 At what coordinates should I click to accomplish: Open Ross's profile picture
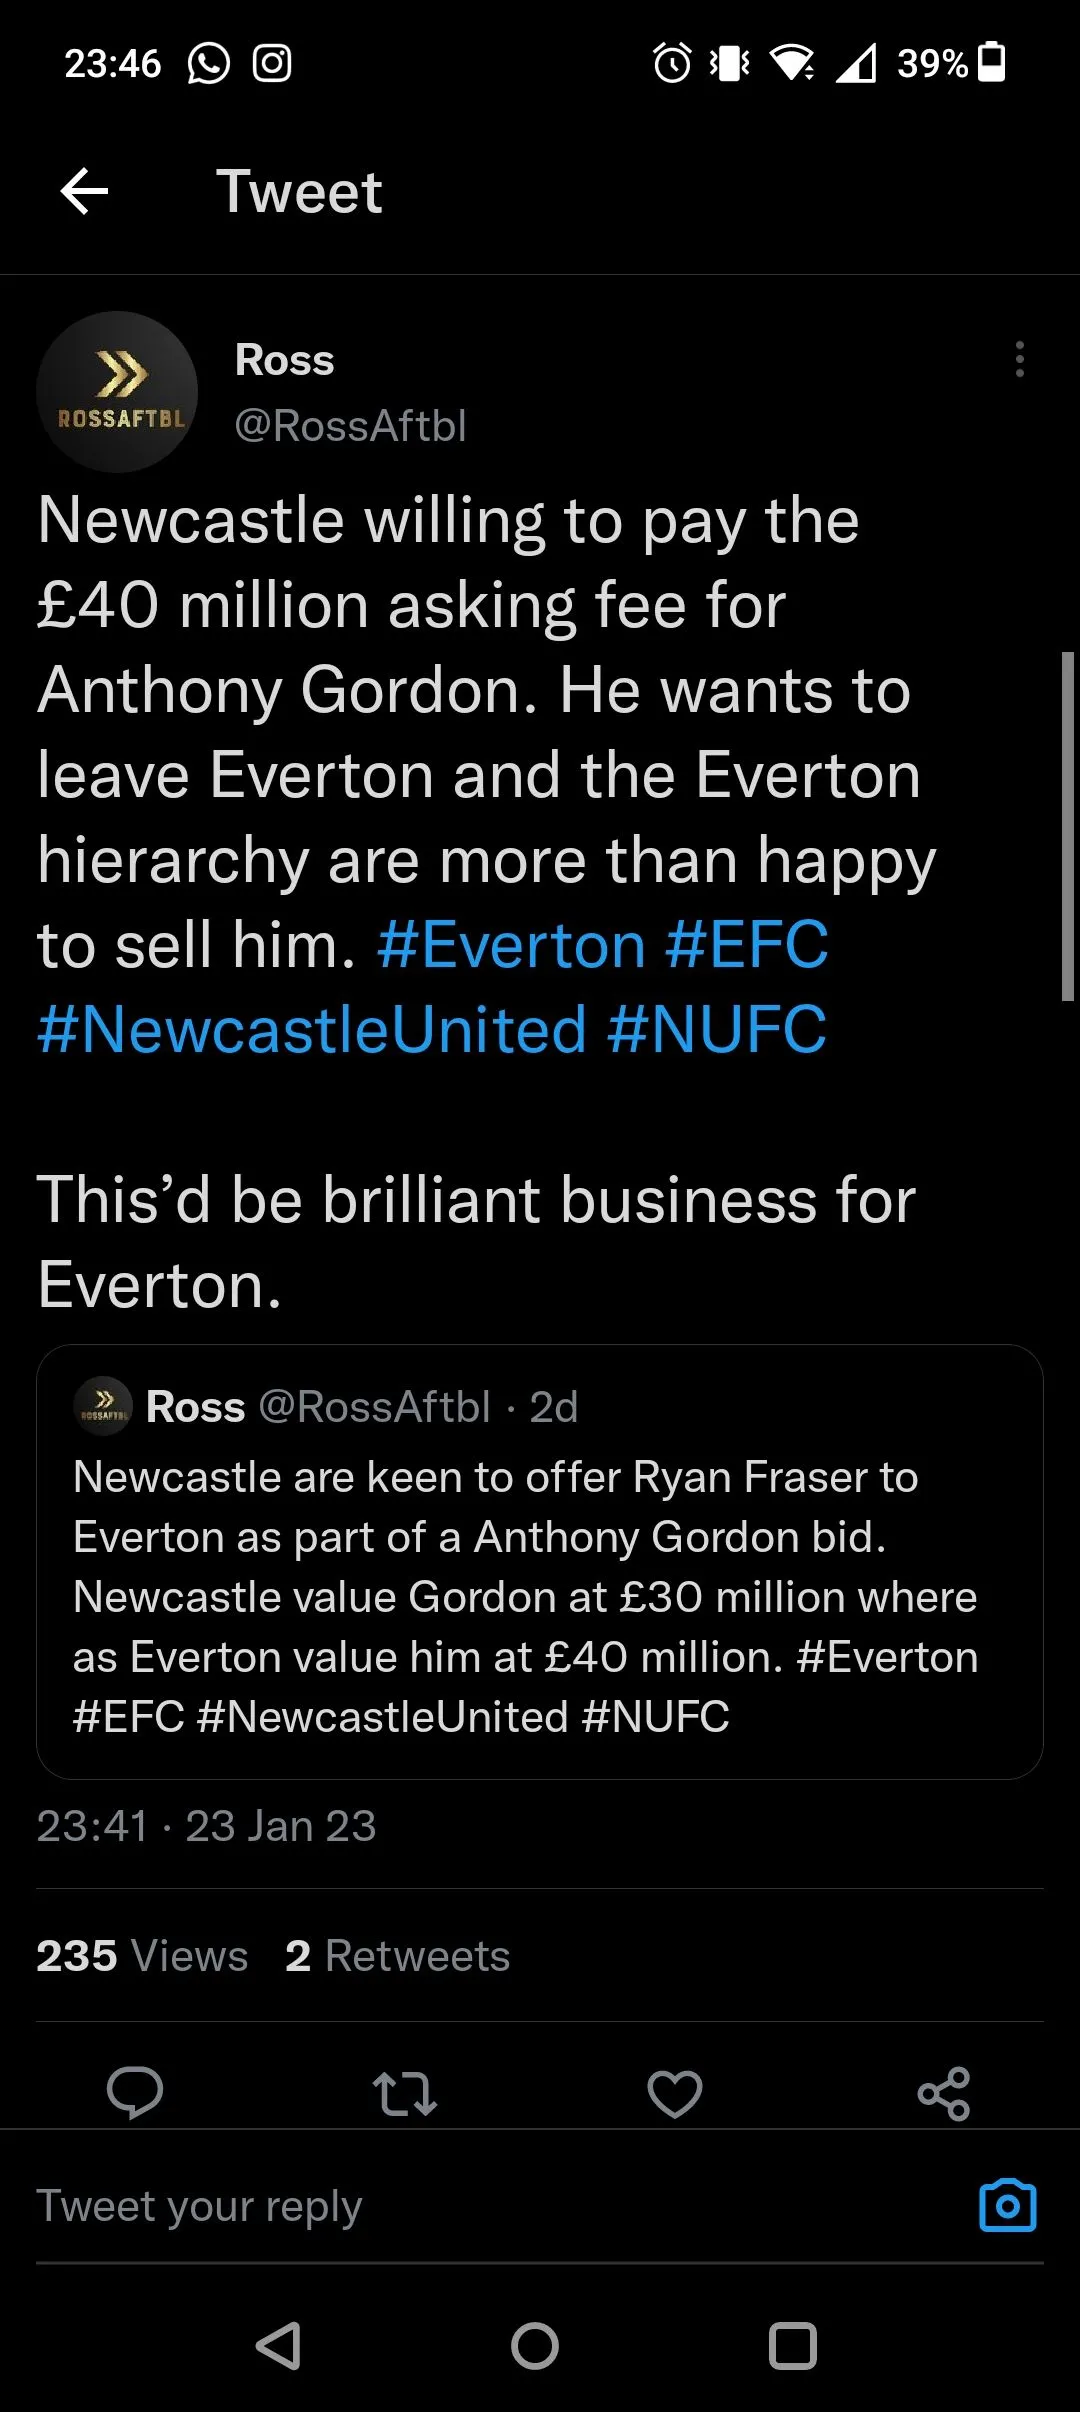[117, 392]
